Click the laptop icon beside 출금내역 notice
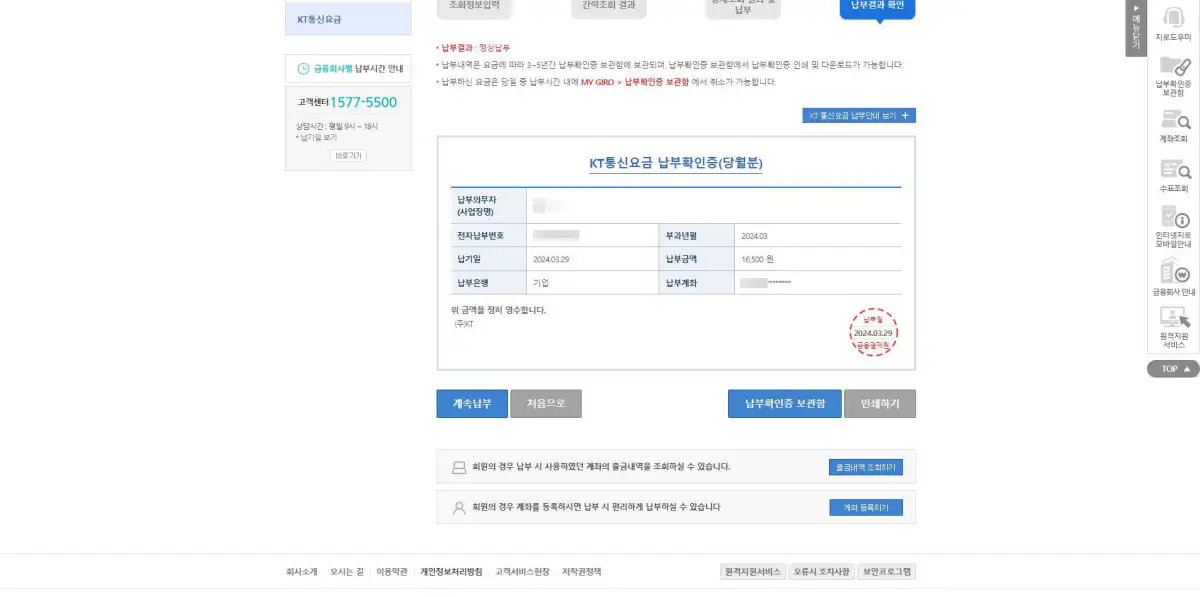 click(x=459, y=467)
